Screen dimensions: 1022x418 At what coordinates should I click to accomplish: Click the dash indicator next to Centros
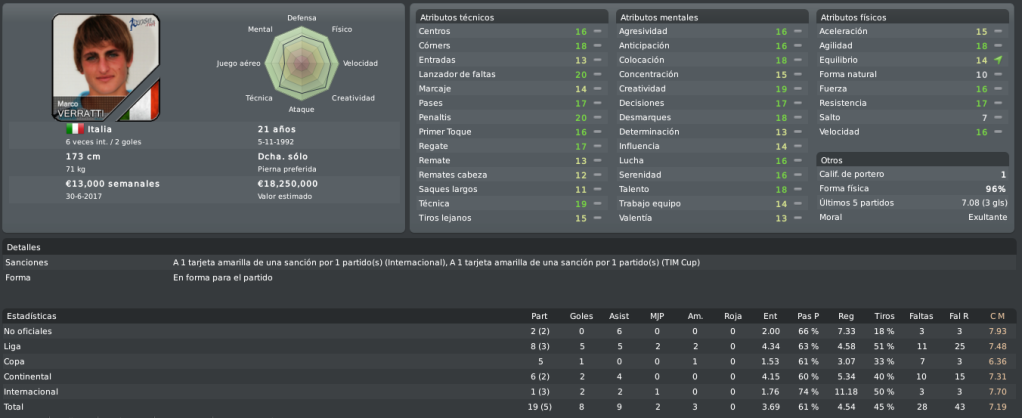point(597,31)
